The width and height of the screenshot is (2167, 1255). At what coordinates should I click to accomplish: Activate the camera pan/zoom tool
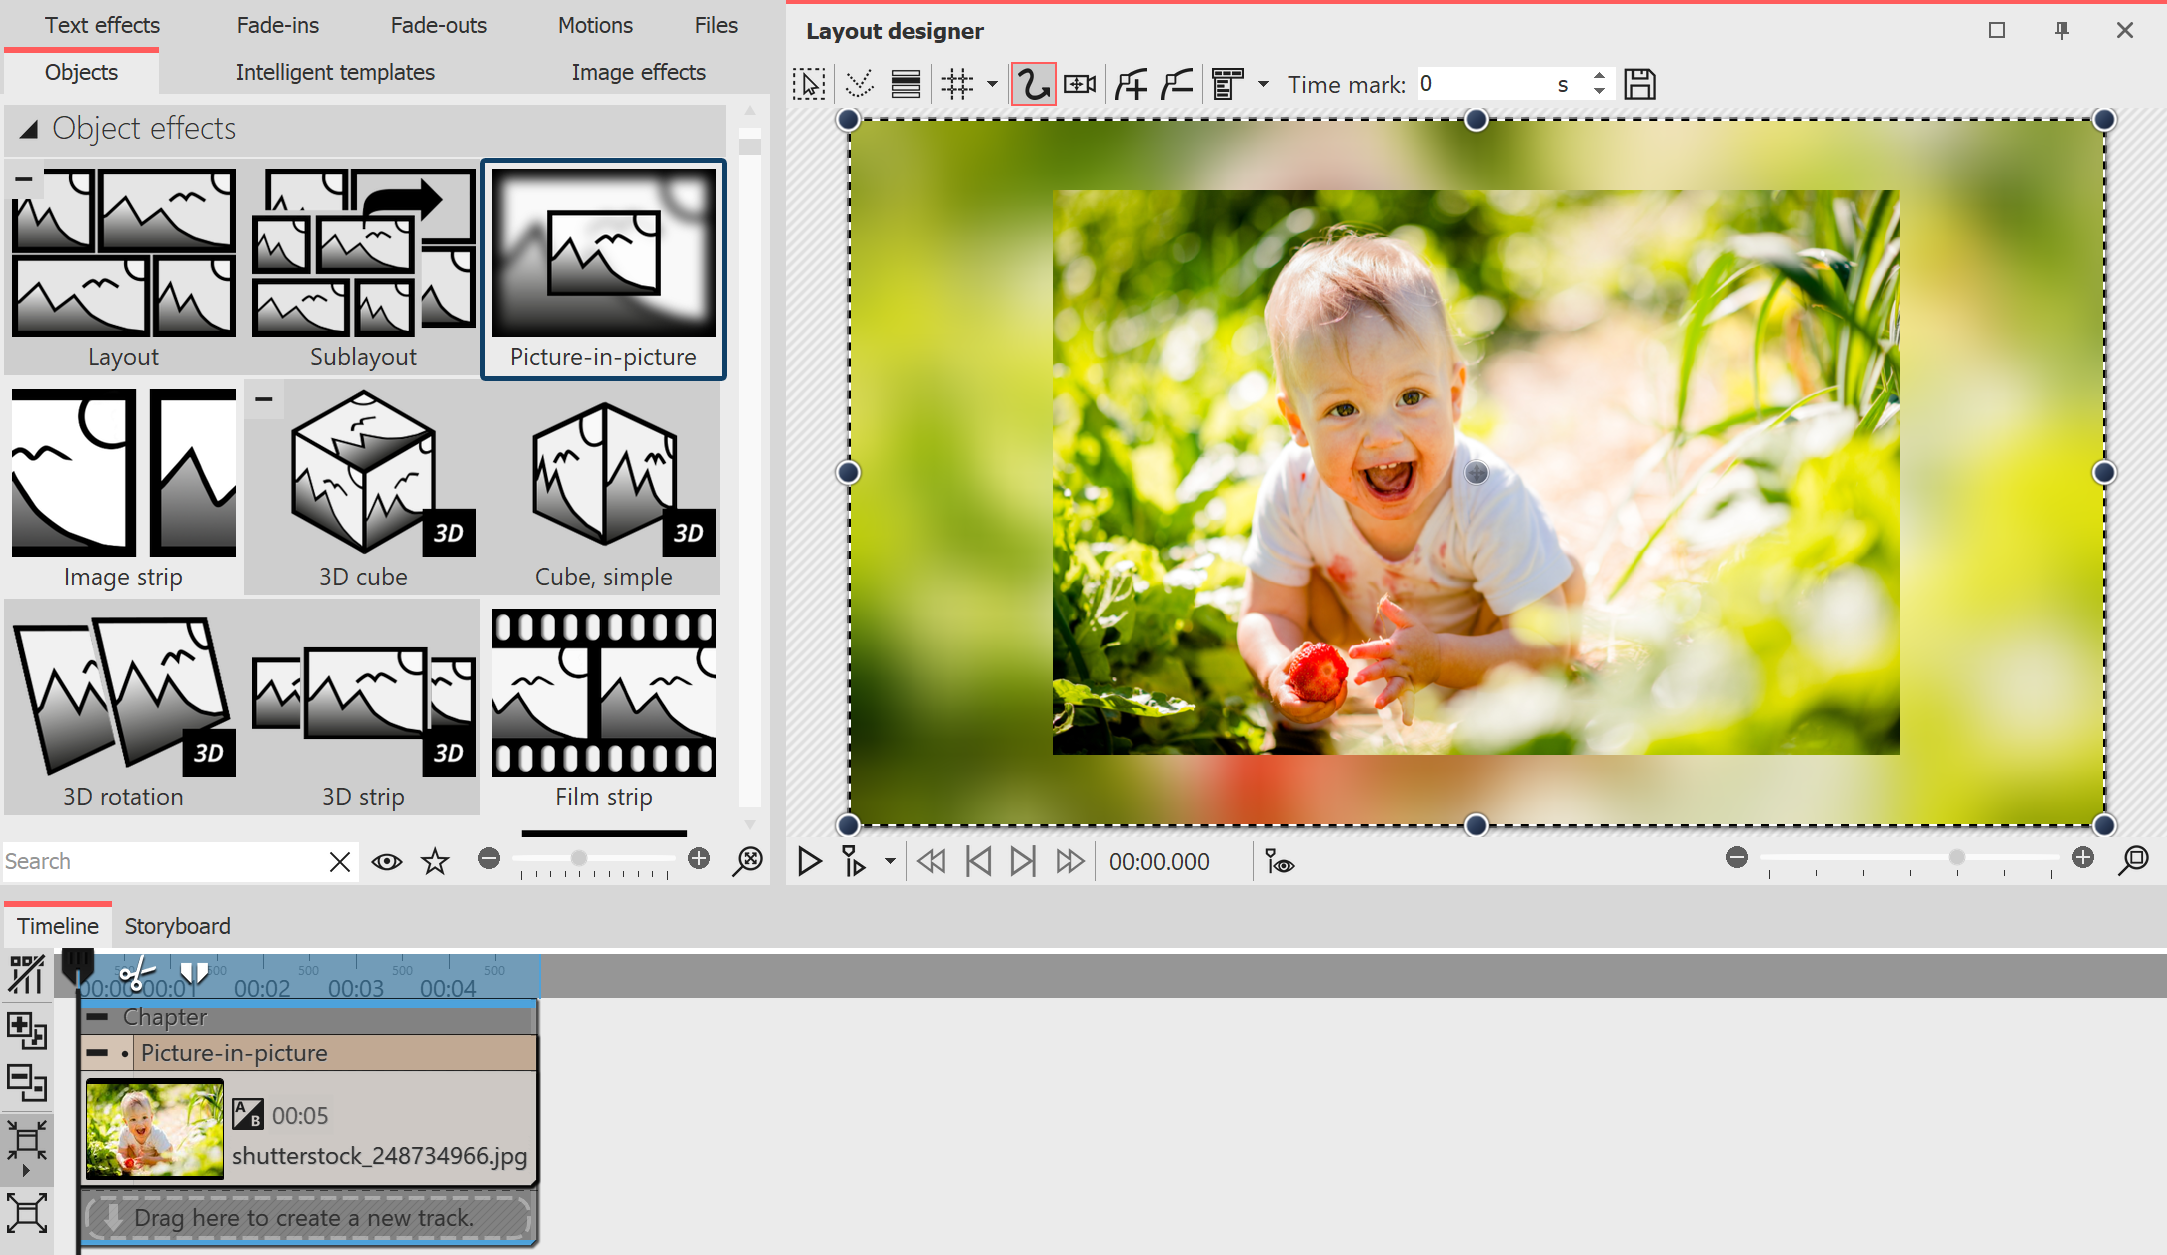[1079, 84]
